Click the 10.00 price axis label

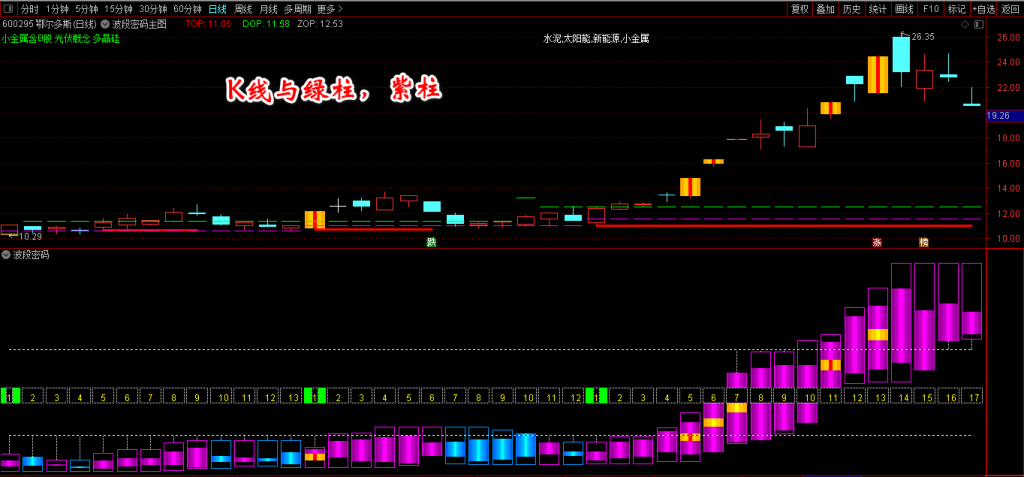[1008, 238]
